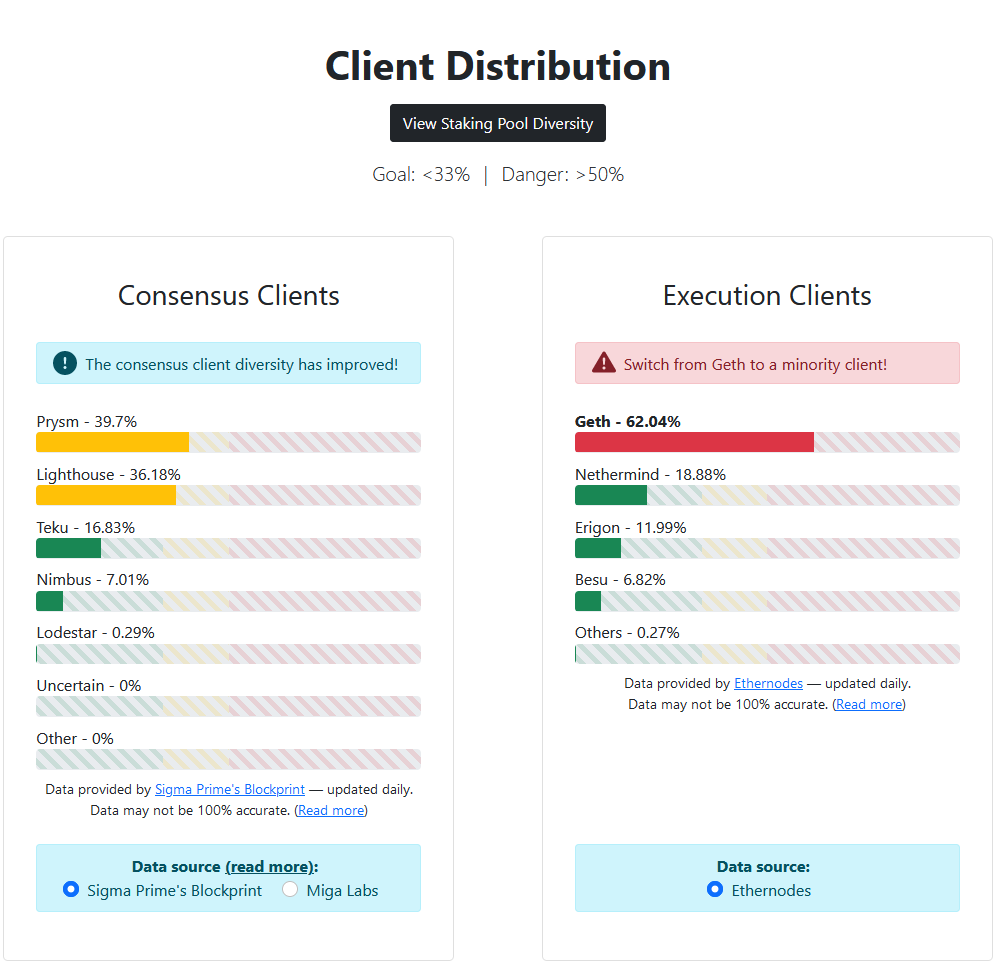Select Sigma Prime's Blockprint radio button
This screenshot has width=998, height=976.
click(x=71, y=889)
